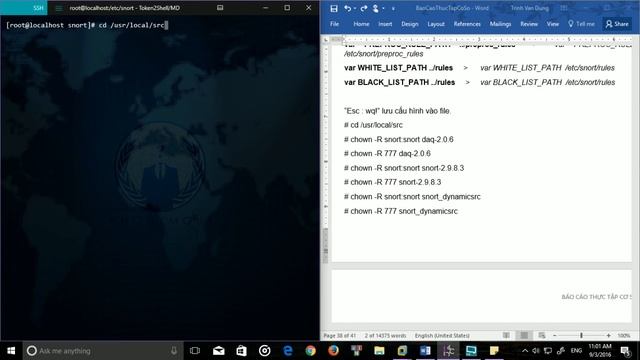The height and width of the screenshot is (360, 640).
Task: Redo the last action in Word
Action: 364,8
